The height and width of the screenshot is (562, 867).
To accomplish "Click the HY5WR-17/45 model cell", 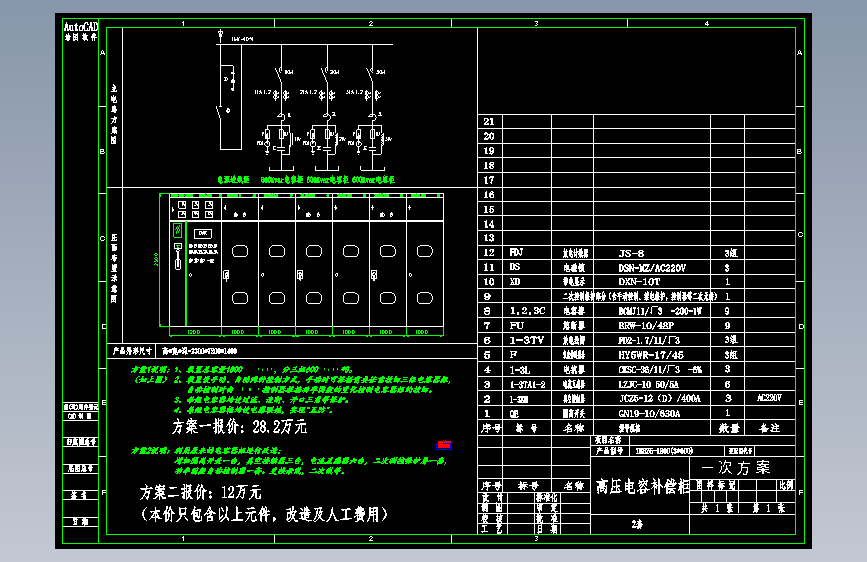I will (651, 355).
